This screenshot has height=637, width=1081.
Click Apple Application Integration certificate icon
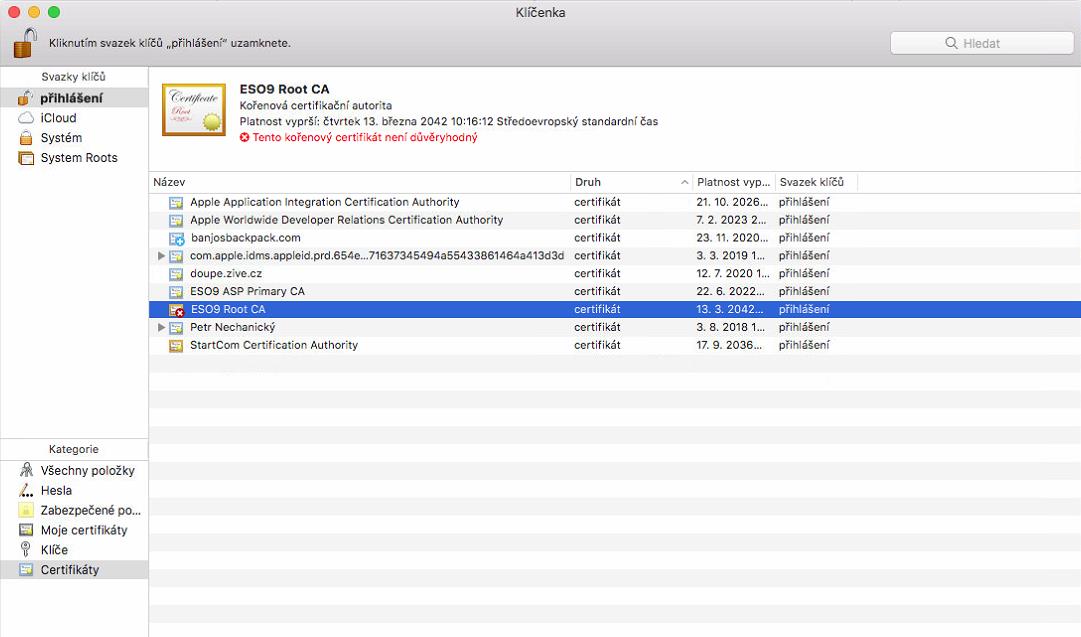(x=176, y=203)
